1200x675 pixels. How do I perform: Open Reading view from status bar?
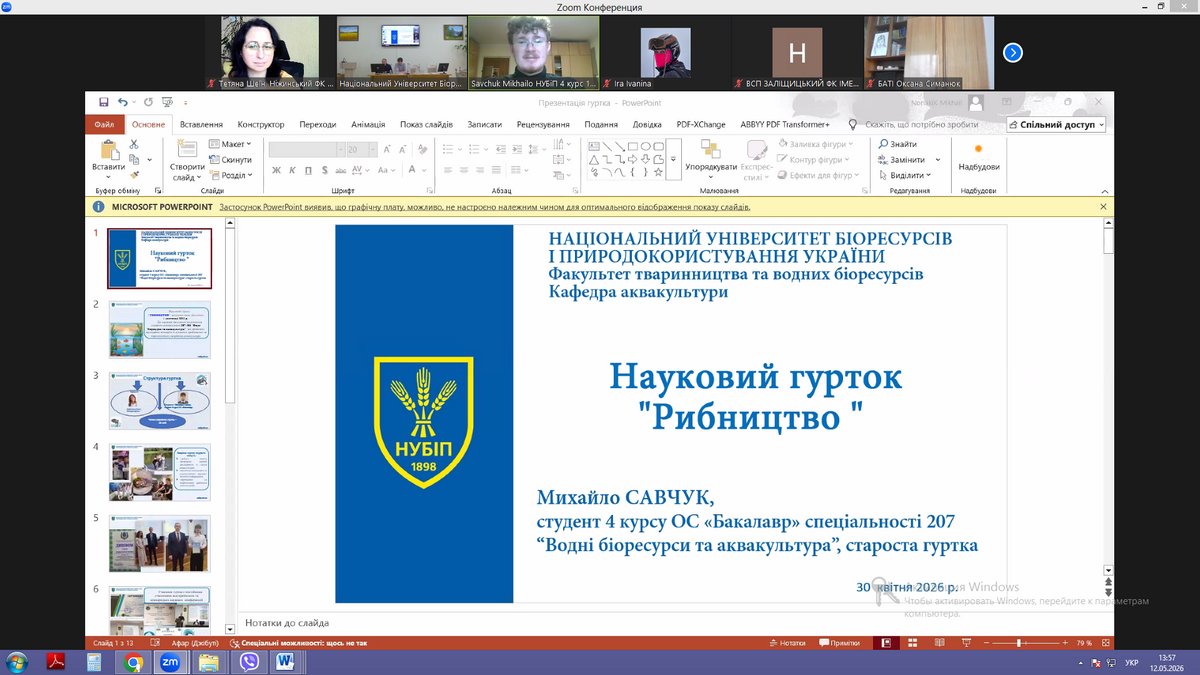[939, 643]
